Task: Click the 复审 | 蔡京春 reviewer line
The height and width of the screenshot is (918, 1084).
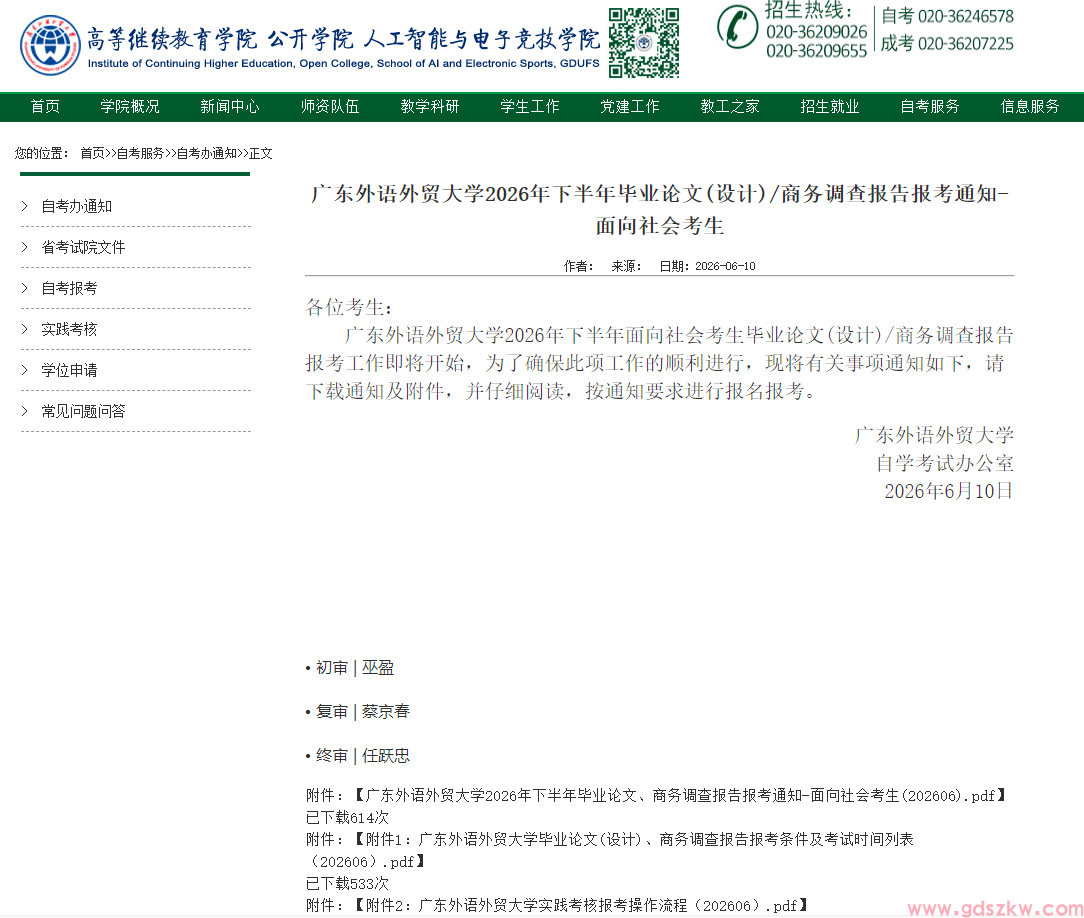Action: coord(357,711)
